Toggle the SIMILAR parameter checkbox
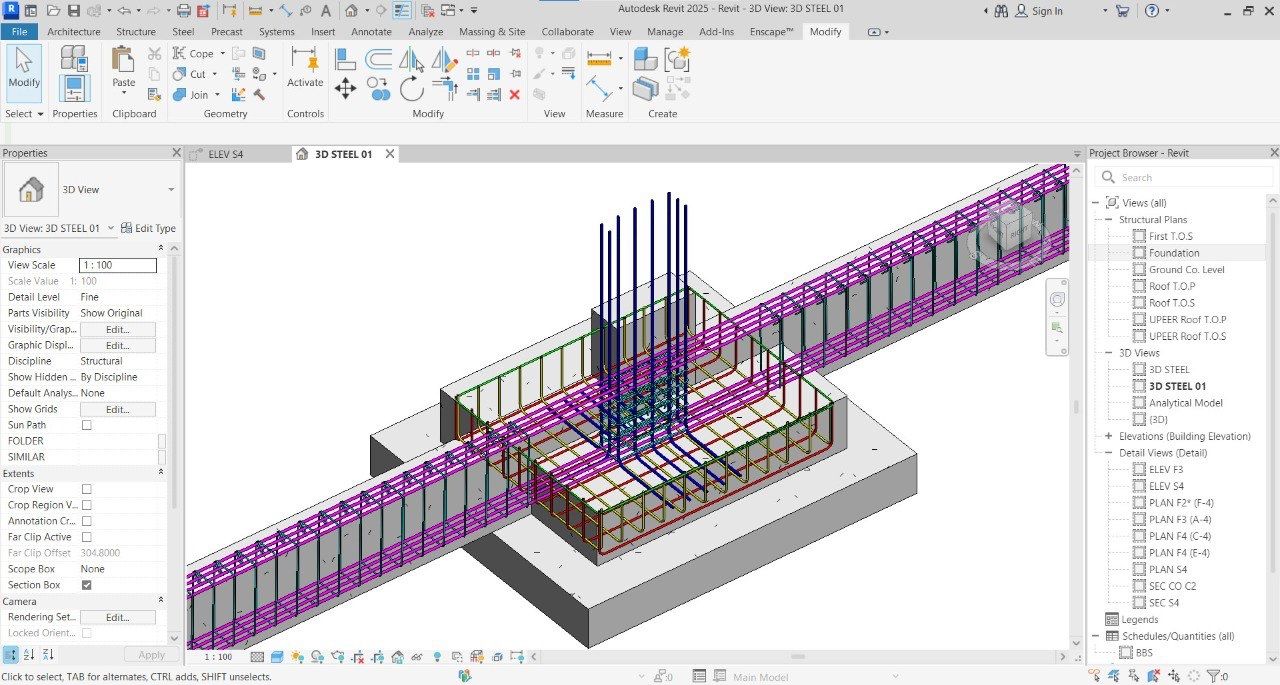 [162, 457]
